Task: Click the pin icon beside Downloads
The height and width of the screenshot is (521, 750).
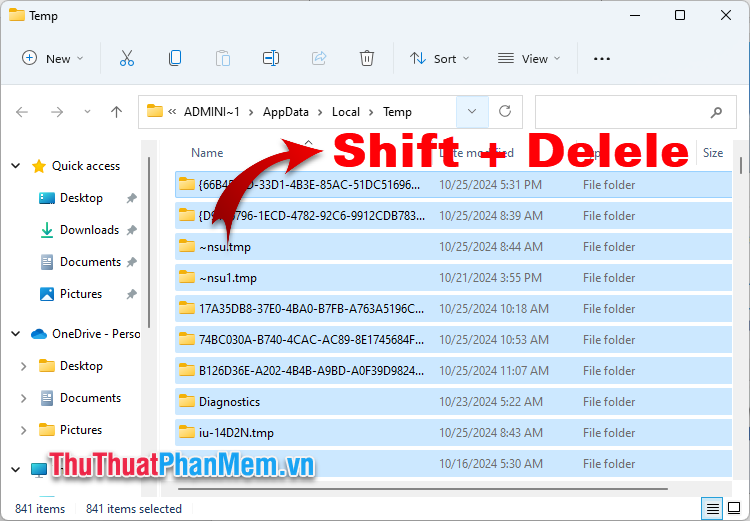Action: pos(132,230)
